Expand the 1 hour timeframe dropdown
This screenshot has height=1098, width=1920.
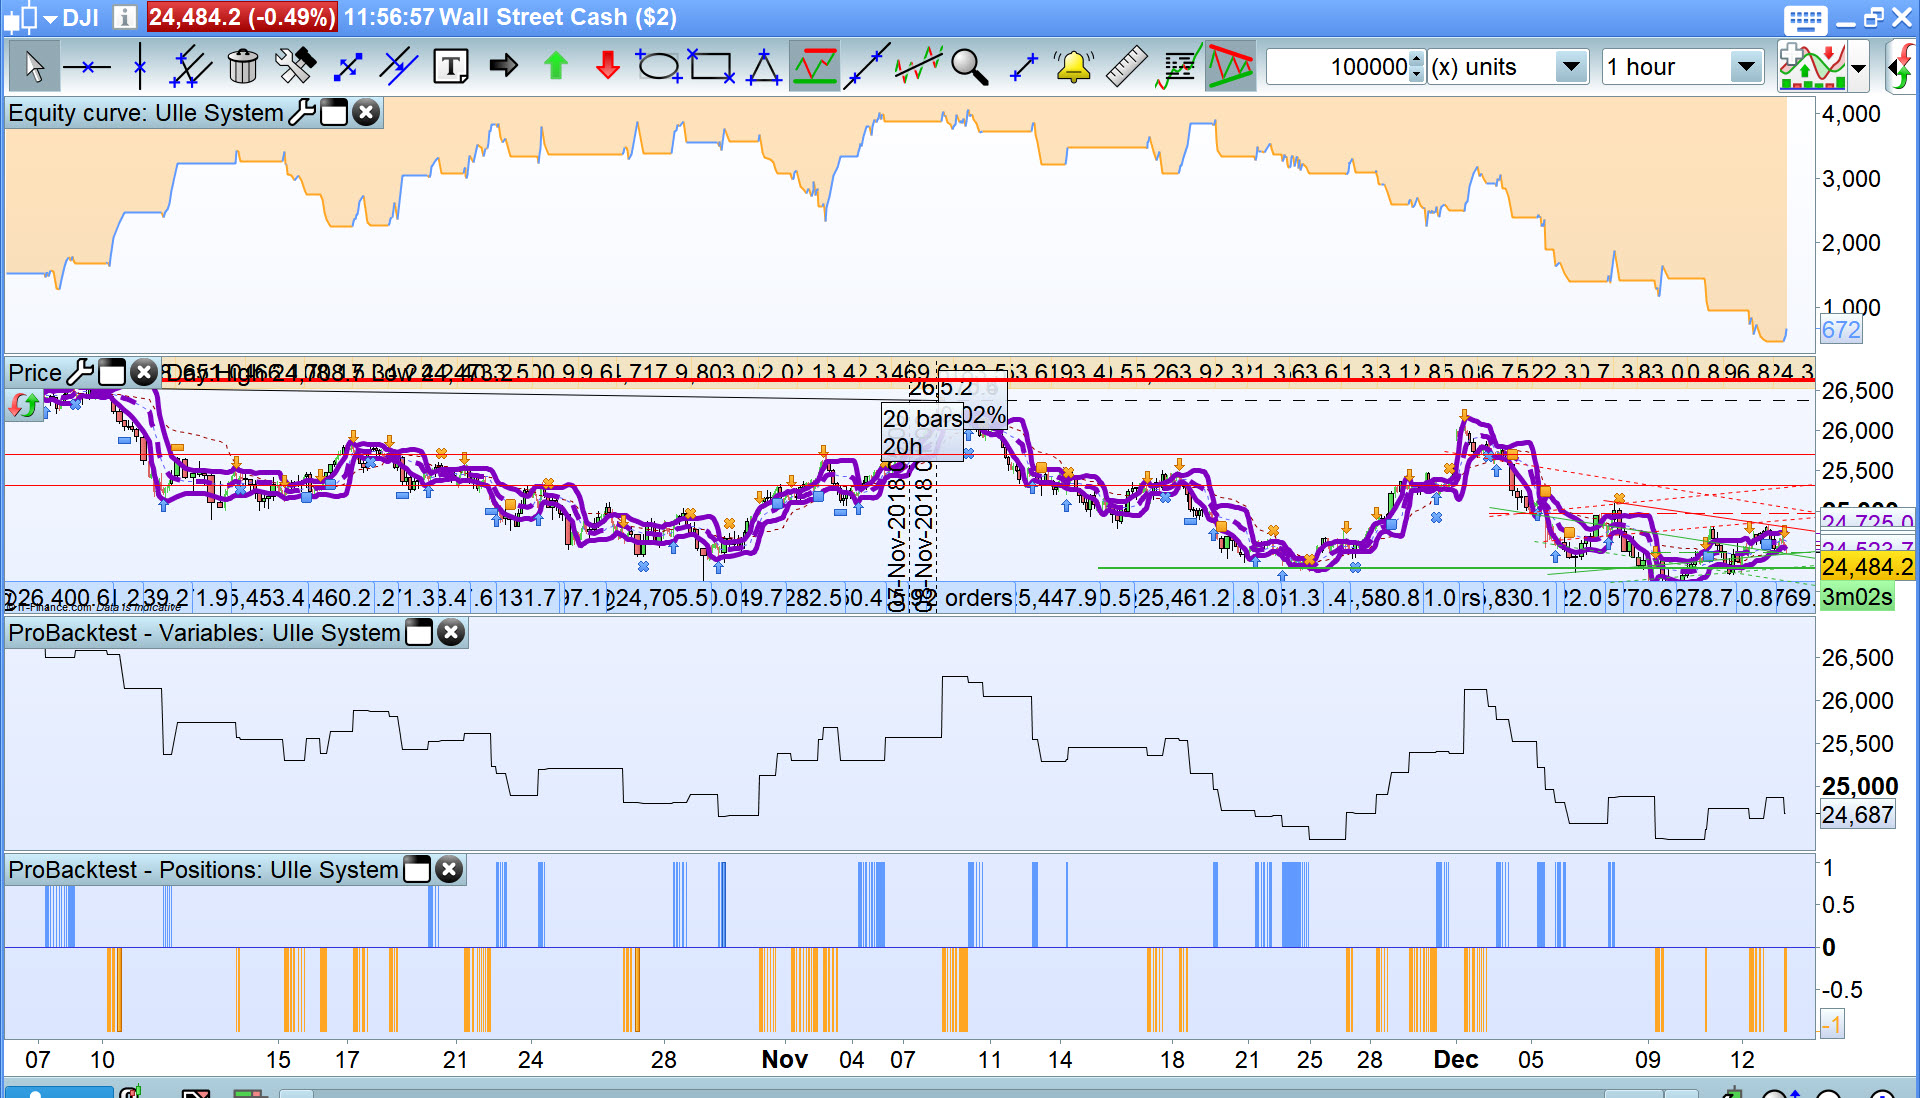coord(1746,67)
